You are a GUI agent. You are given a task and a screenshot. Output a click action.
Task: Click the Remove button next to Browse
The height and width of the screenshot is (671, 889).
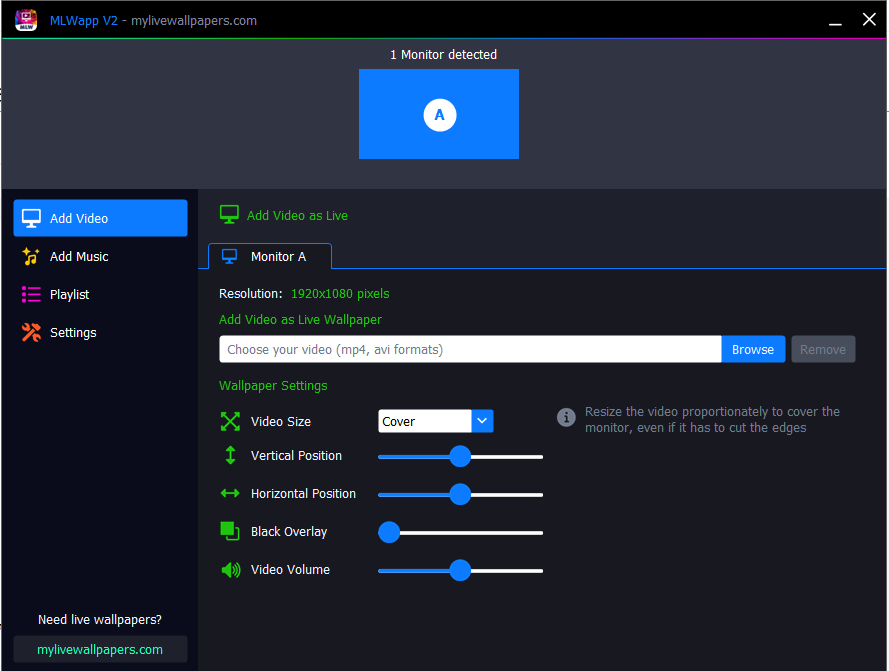pos(823,349)
